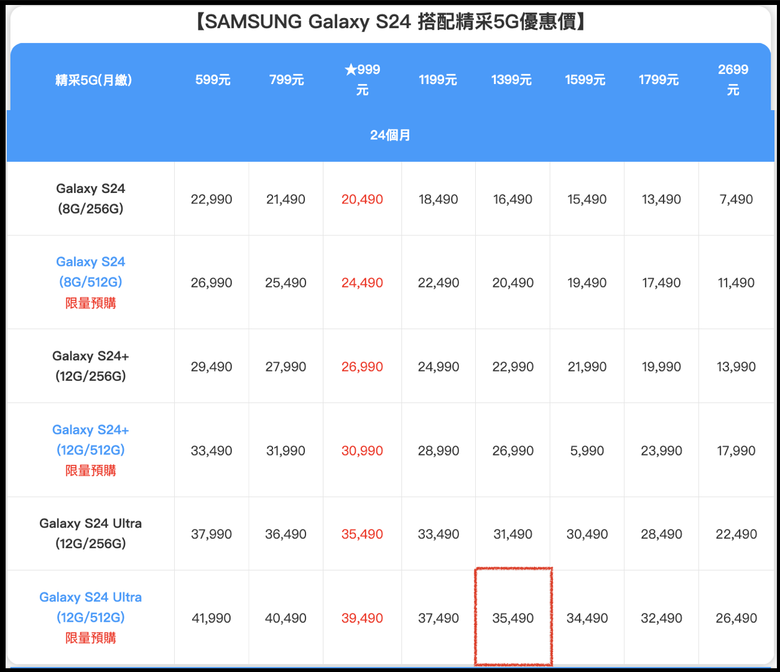
Task: Click 限量預購 under Galaxy S24+ (12G/512G)
Action: pos(91,471)
